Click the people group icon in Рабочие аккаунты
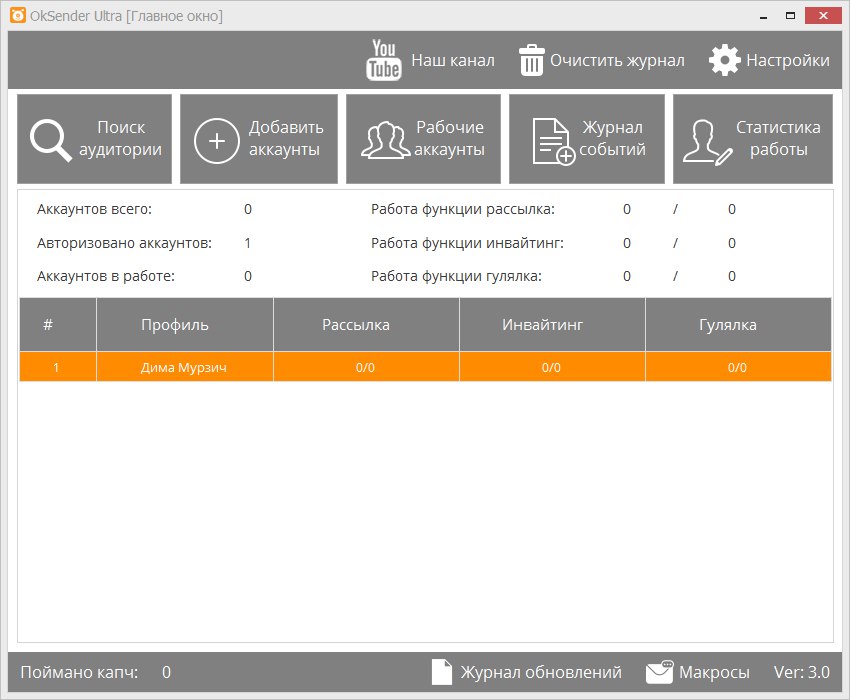 (x=385, y=140)
